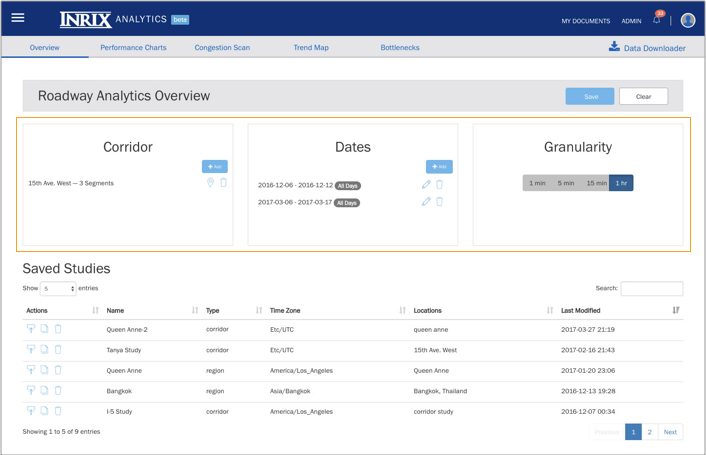Copy the Tanya Study
706x455 pixels.
coord(44,349)
